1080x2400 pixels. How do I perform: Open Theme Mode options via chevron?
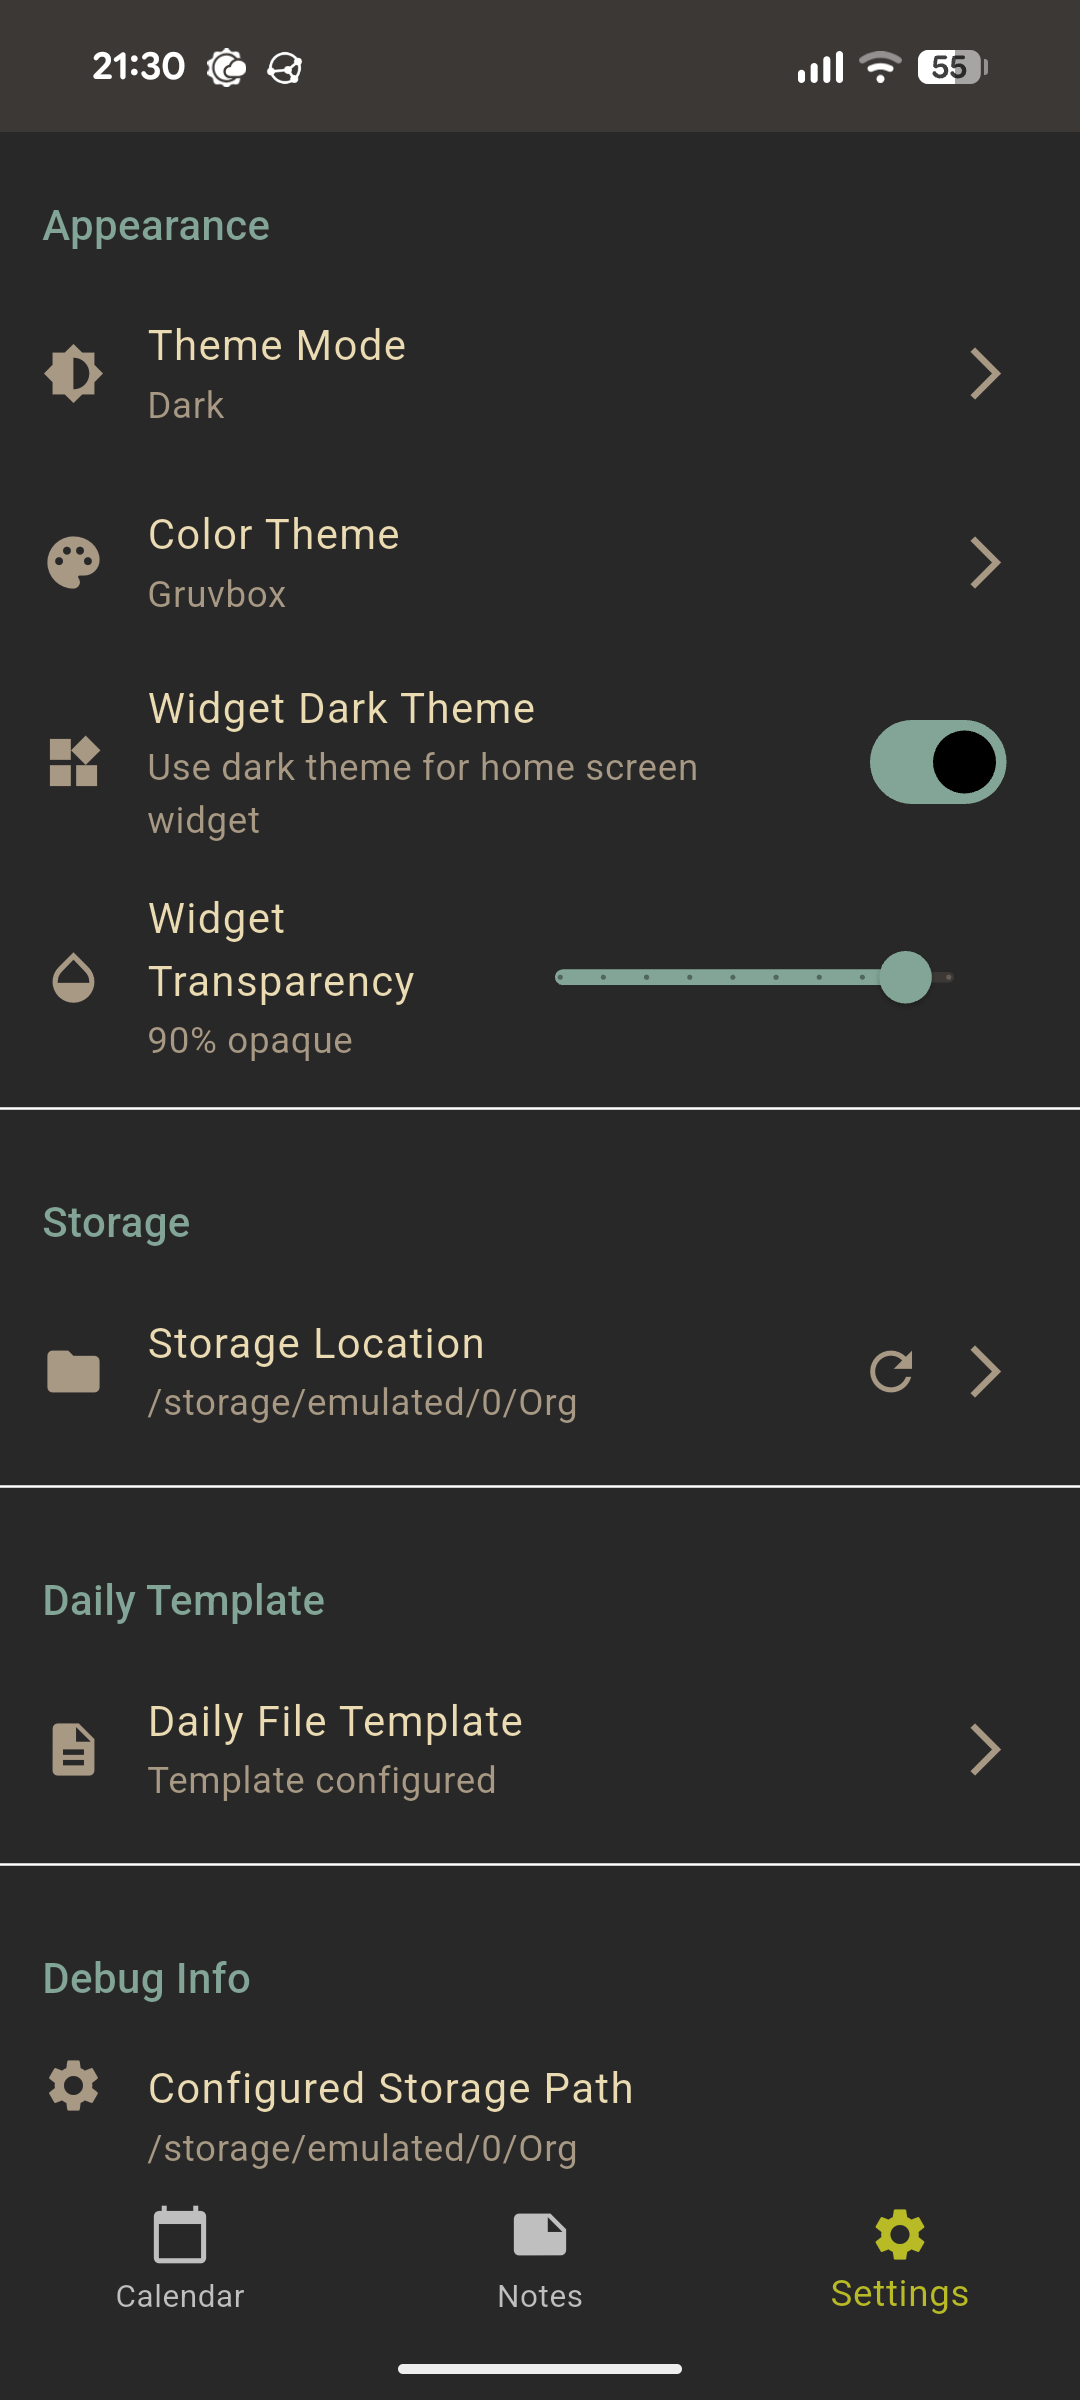985,374
